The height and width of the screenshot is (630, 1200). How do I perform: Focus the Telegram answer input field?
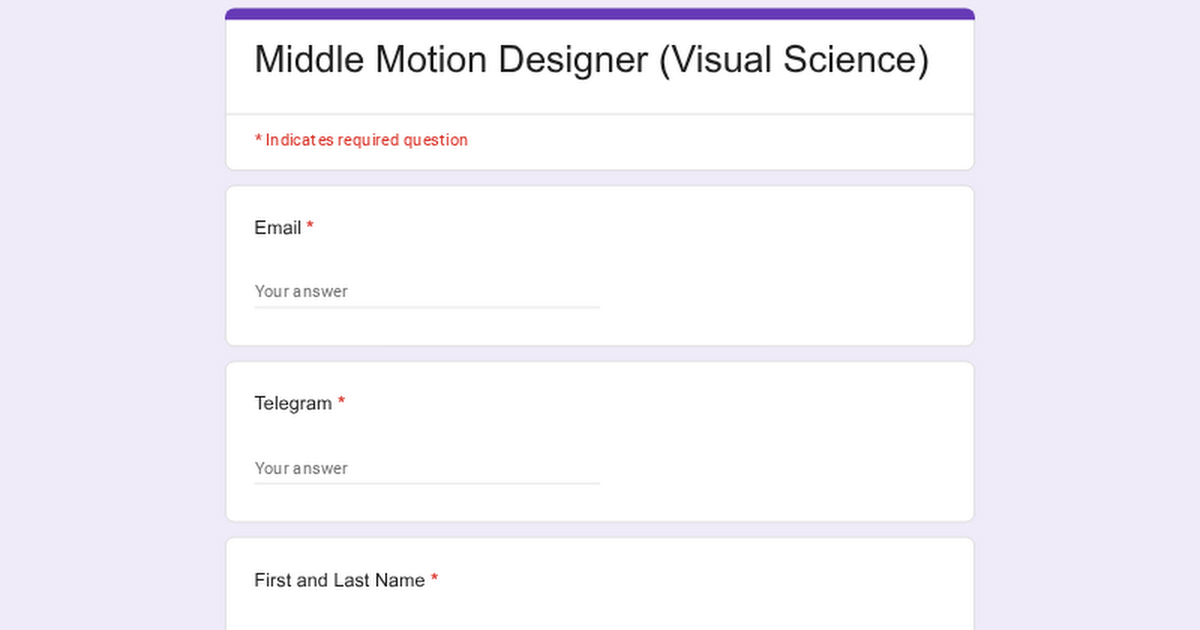click(427, 468)
